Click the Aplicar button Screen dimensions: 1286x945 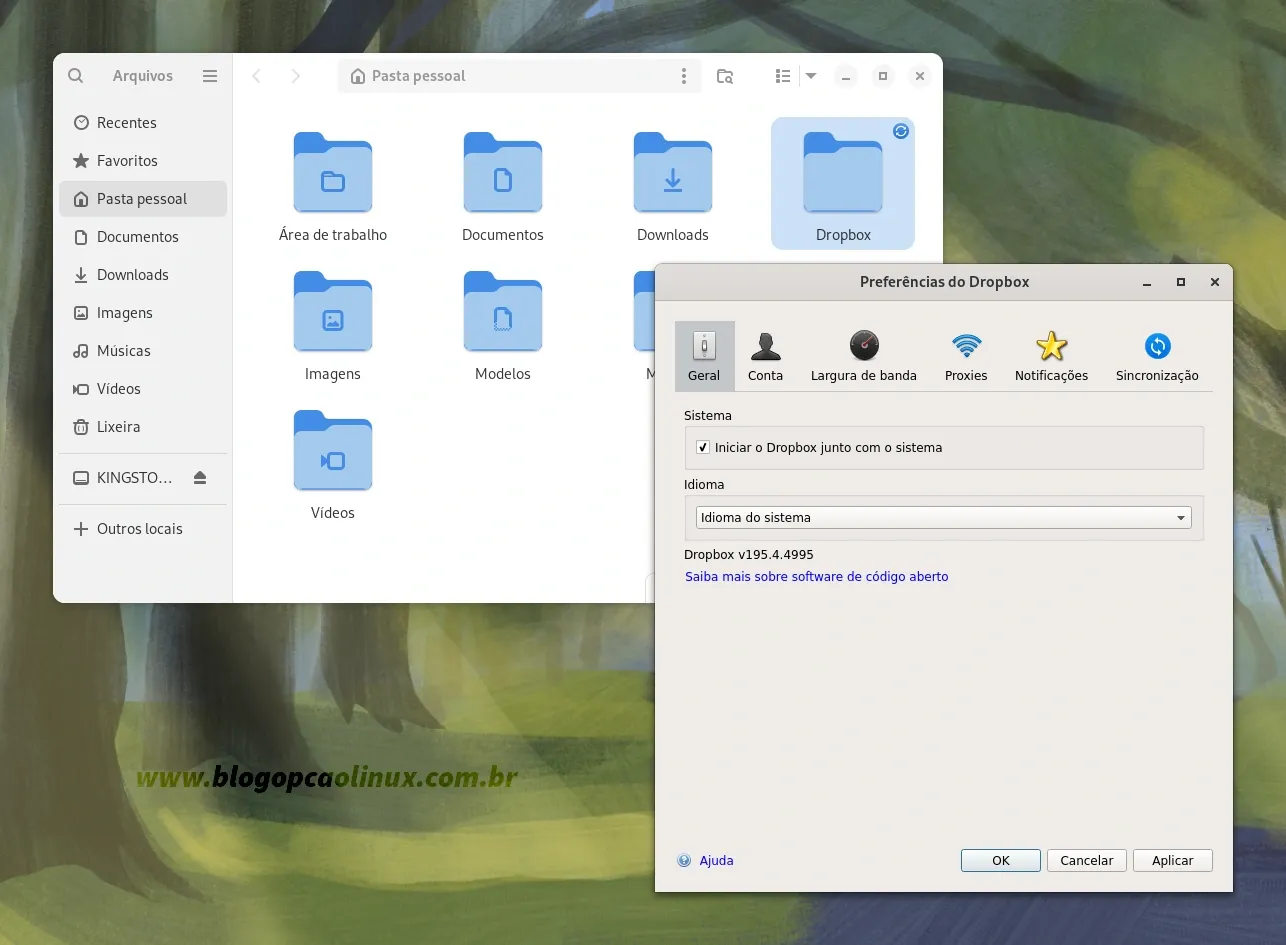(1173, 861)
